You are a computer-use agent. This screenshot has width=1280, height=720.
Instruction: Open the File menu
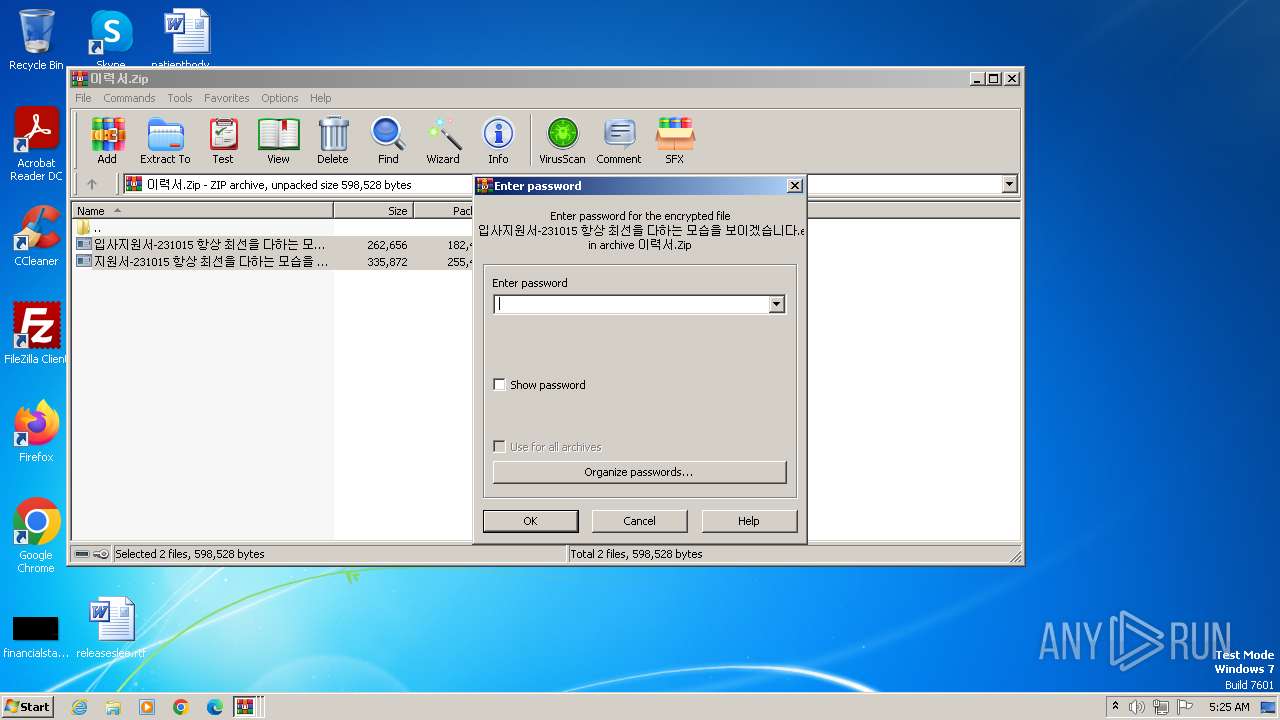pos(83,98)
